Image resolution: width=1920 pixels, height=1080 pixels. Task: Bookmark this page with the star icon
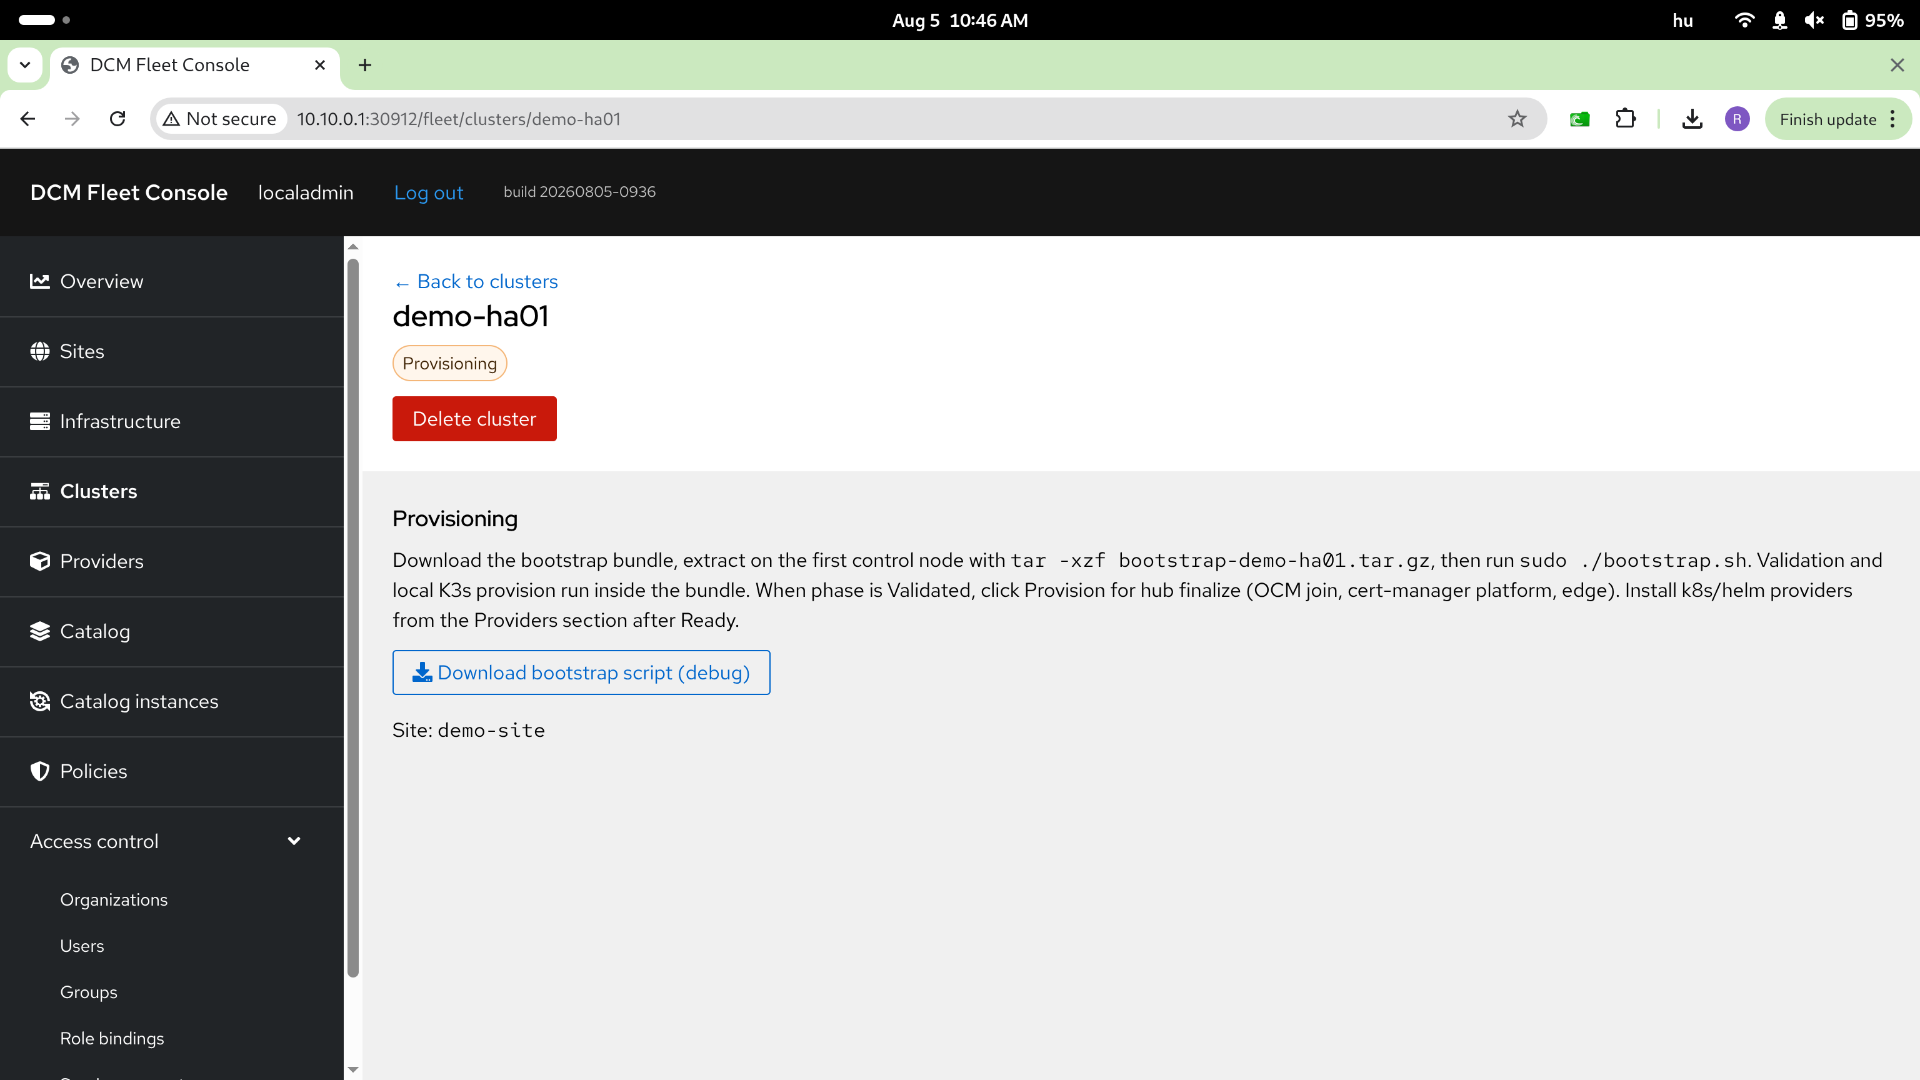point(1517,119)
